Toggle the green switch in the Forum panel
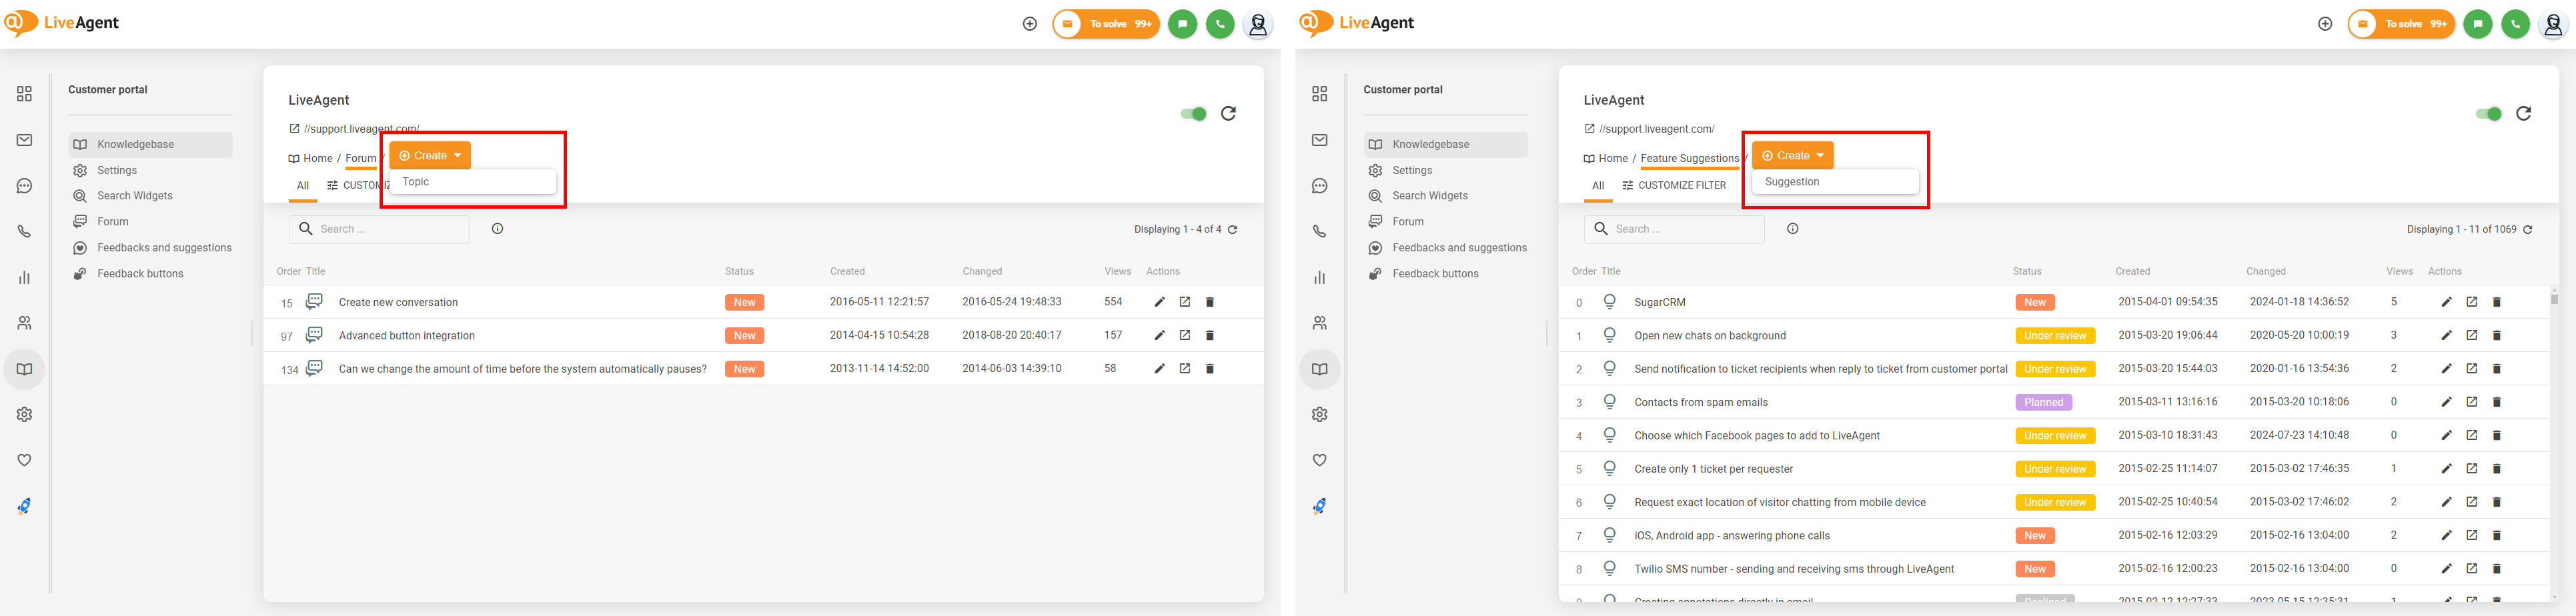Viewport: 2576px width, 616px height. [1193, 114]
